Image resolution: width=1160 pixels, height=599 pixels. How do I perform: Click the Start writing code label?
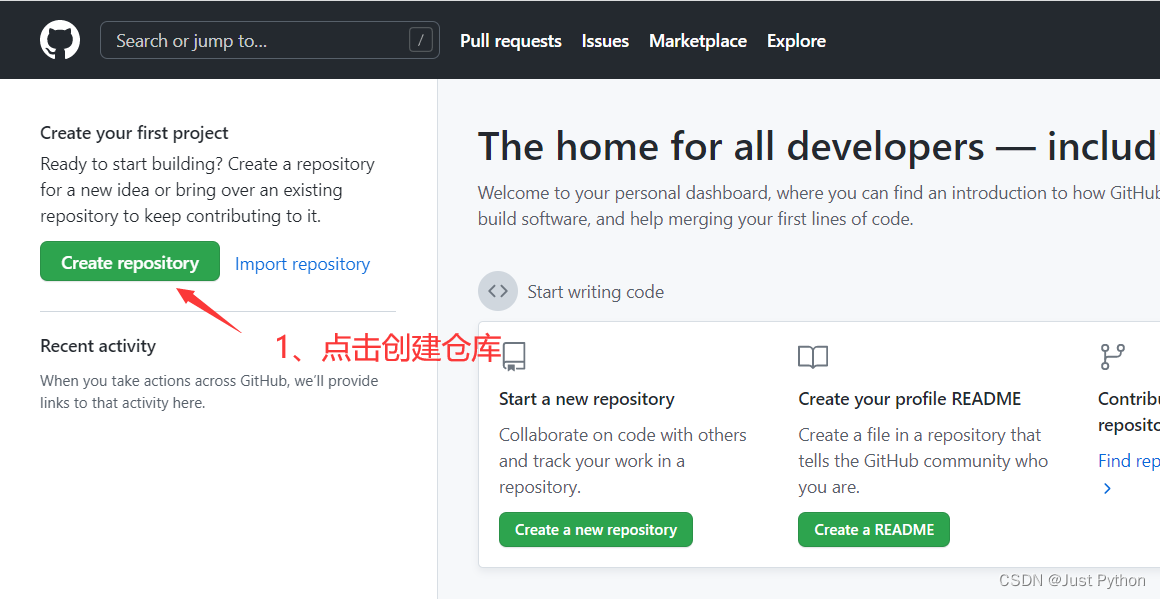click(x=595, y=291)
